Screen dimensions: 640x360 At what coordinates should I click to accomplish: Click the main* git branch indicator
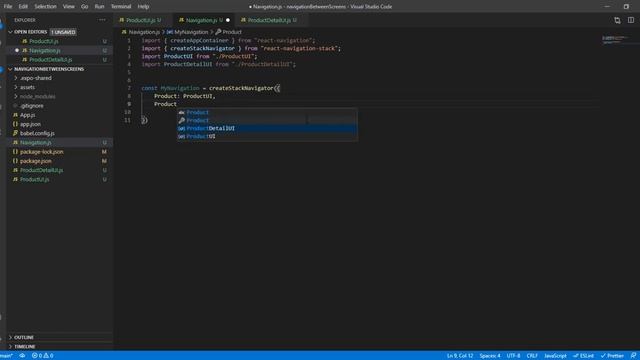click(x=7, y=356)
